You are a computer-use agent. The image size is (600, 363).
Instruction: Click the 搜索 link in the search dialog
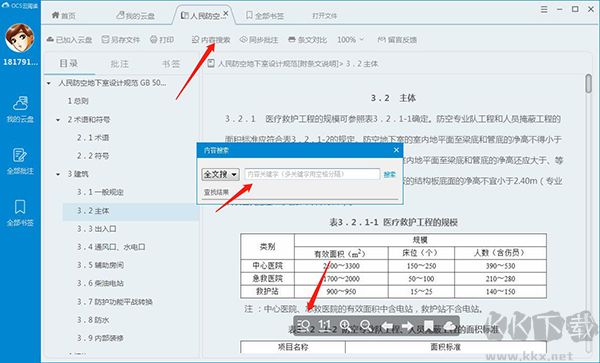(390, 174)
